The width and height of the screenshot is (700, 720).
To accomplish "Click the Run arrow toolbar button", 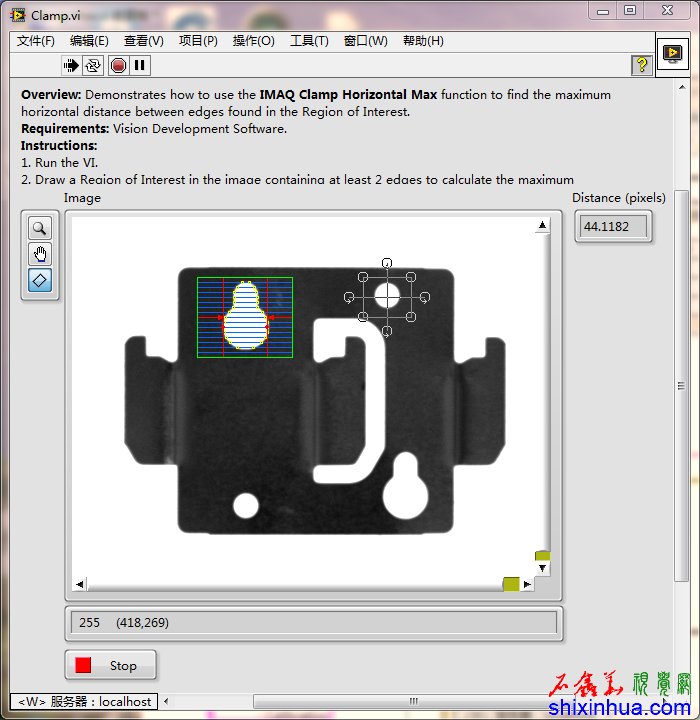I will pyautogui.click(x=71, y=65).
